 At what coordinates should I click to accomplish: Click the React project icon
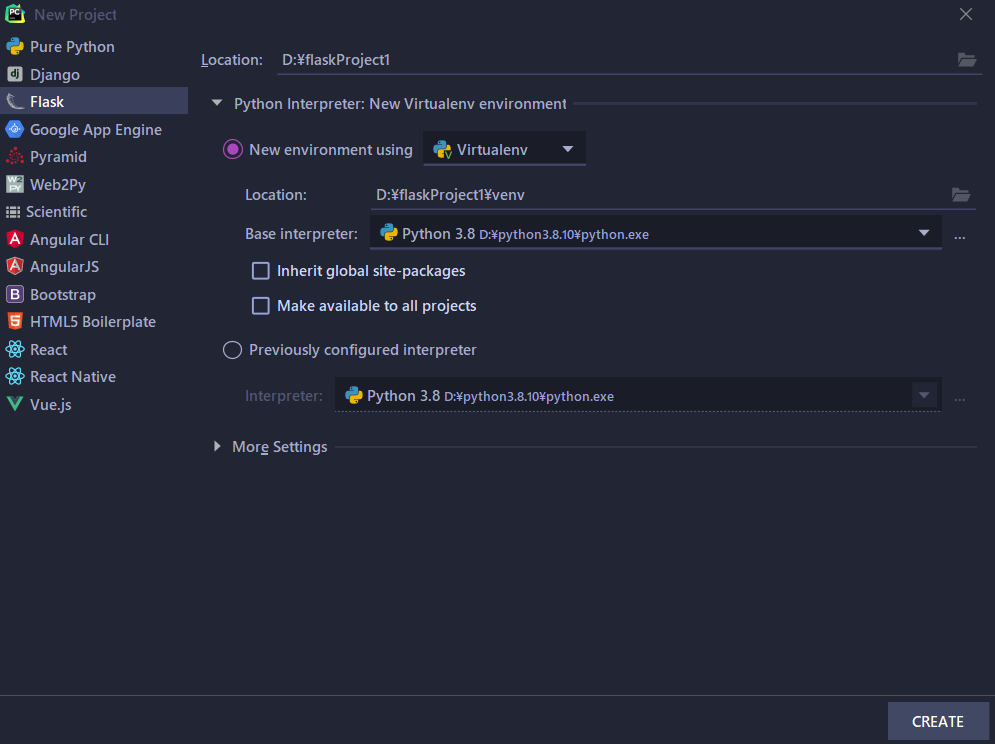(15, 349)
